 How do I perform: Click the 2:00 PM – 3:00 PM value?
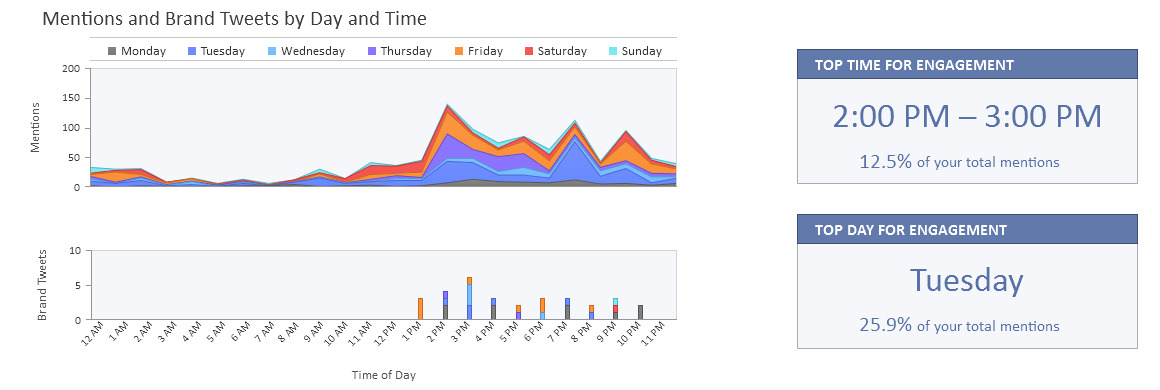tap(967, 117)
